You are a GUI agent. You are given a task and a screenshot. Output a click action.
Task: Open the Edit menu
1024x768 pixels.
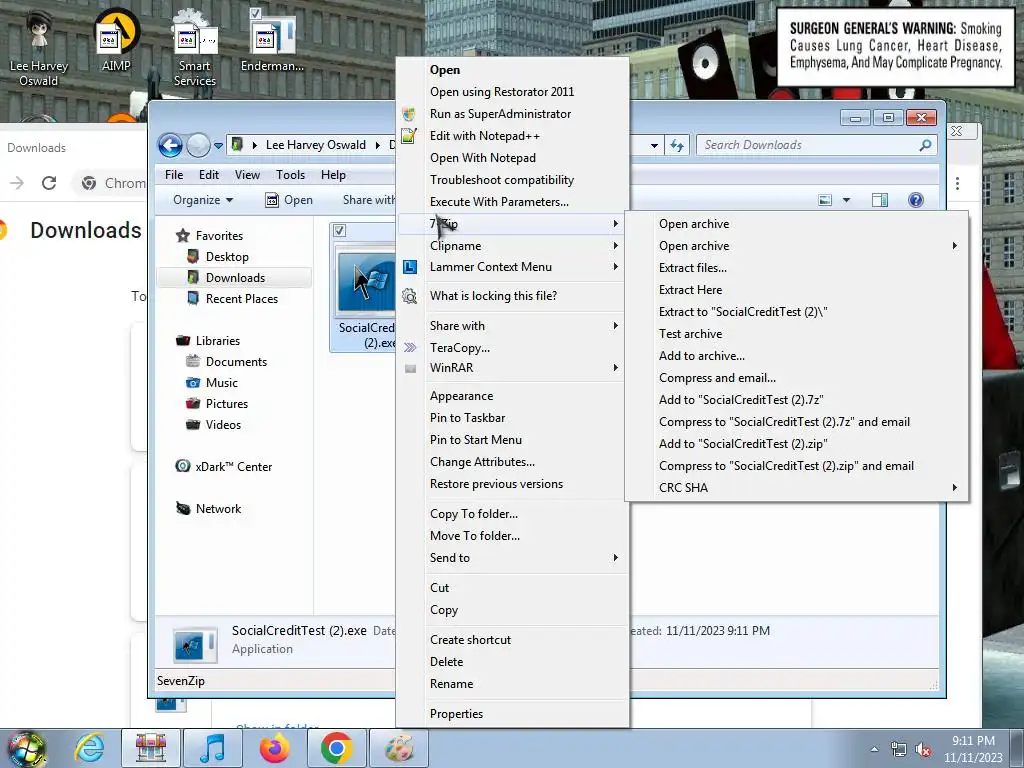209,174
